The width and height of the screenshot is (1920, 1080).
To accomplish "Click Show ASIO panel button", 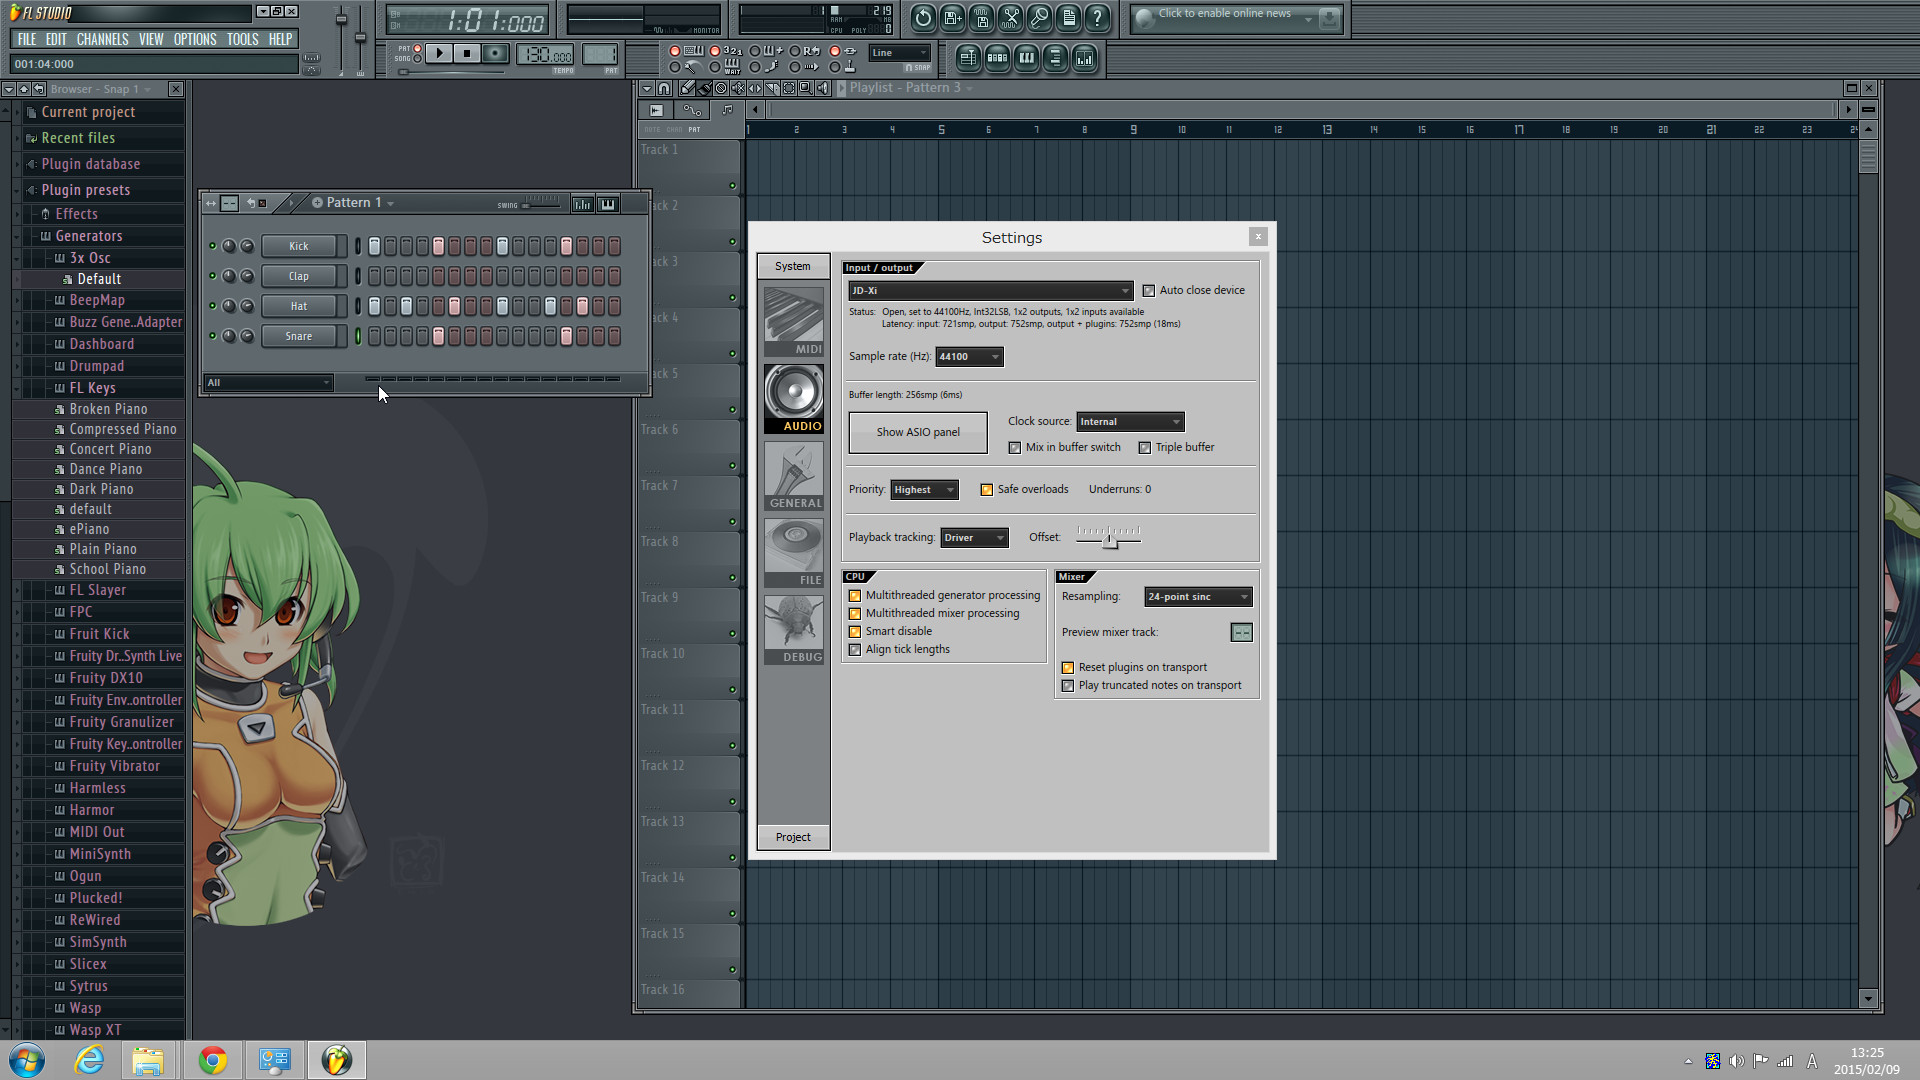I will 918,433.
